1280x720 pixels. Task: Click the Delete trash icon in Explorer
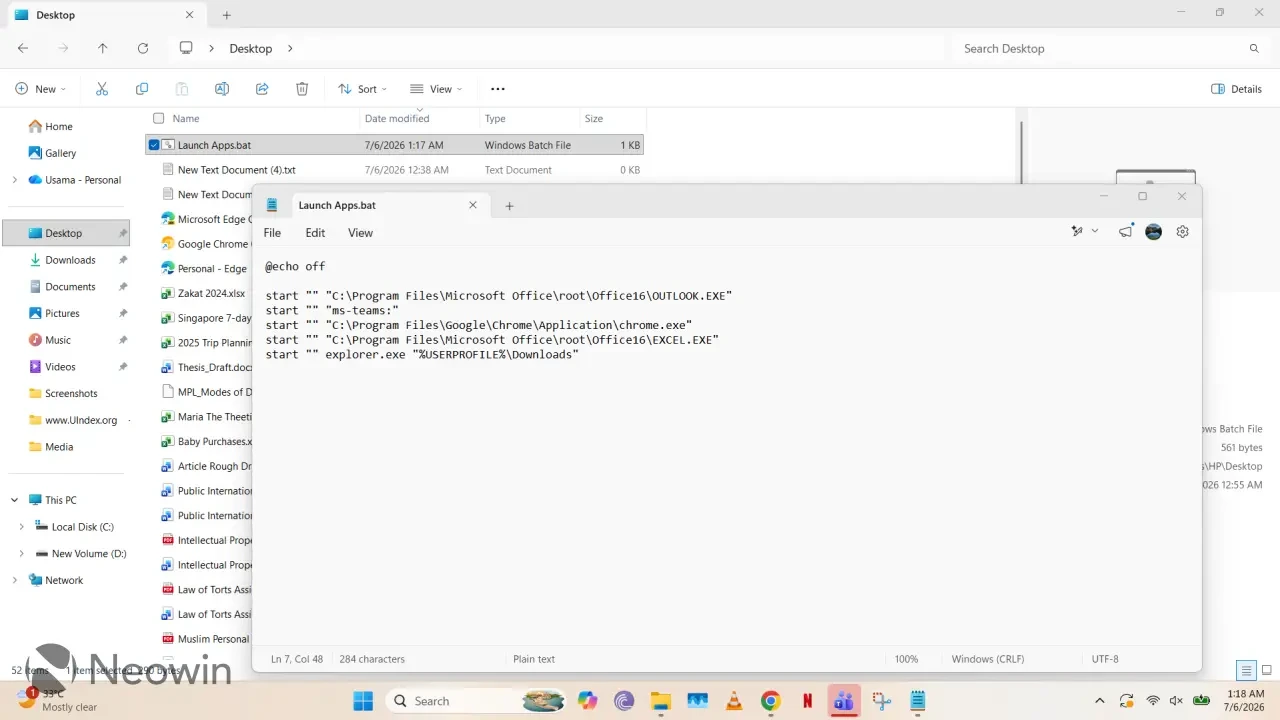pyautogui.click(x=302, y=89)
